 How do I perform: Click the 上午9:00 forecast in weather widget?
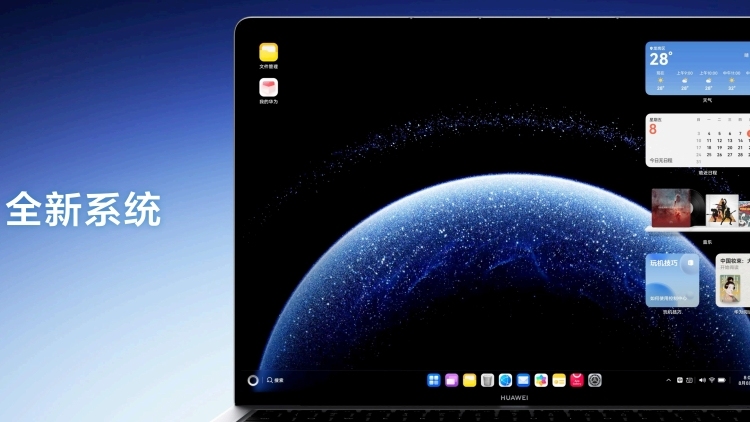(x=684, y=80)
